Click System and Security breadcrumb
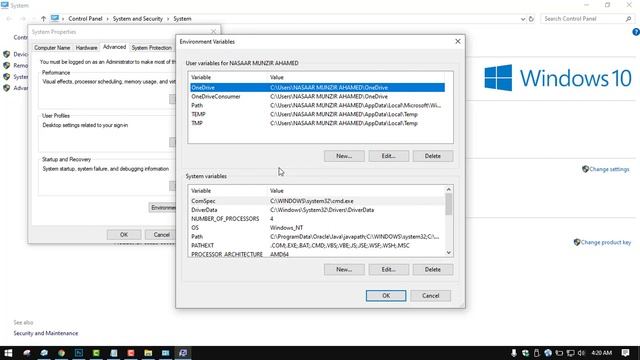The image size is (640, 360). click(138, 19)
